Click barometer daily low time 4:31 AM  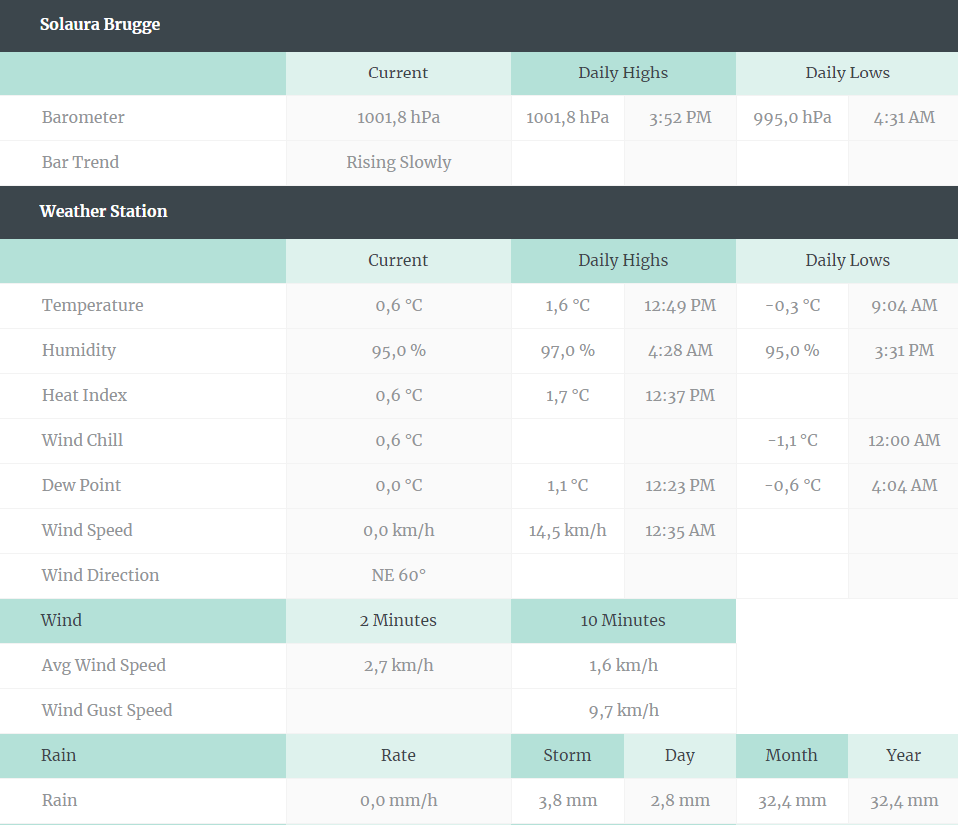(x=904, y=117)
